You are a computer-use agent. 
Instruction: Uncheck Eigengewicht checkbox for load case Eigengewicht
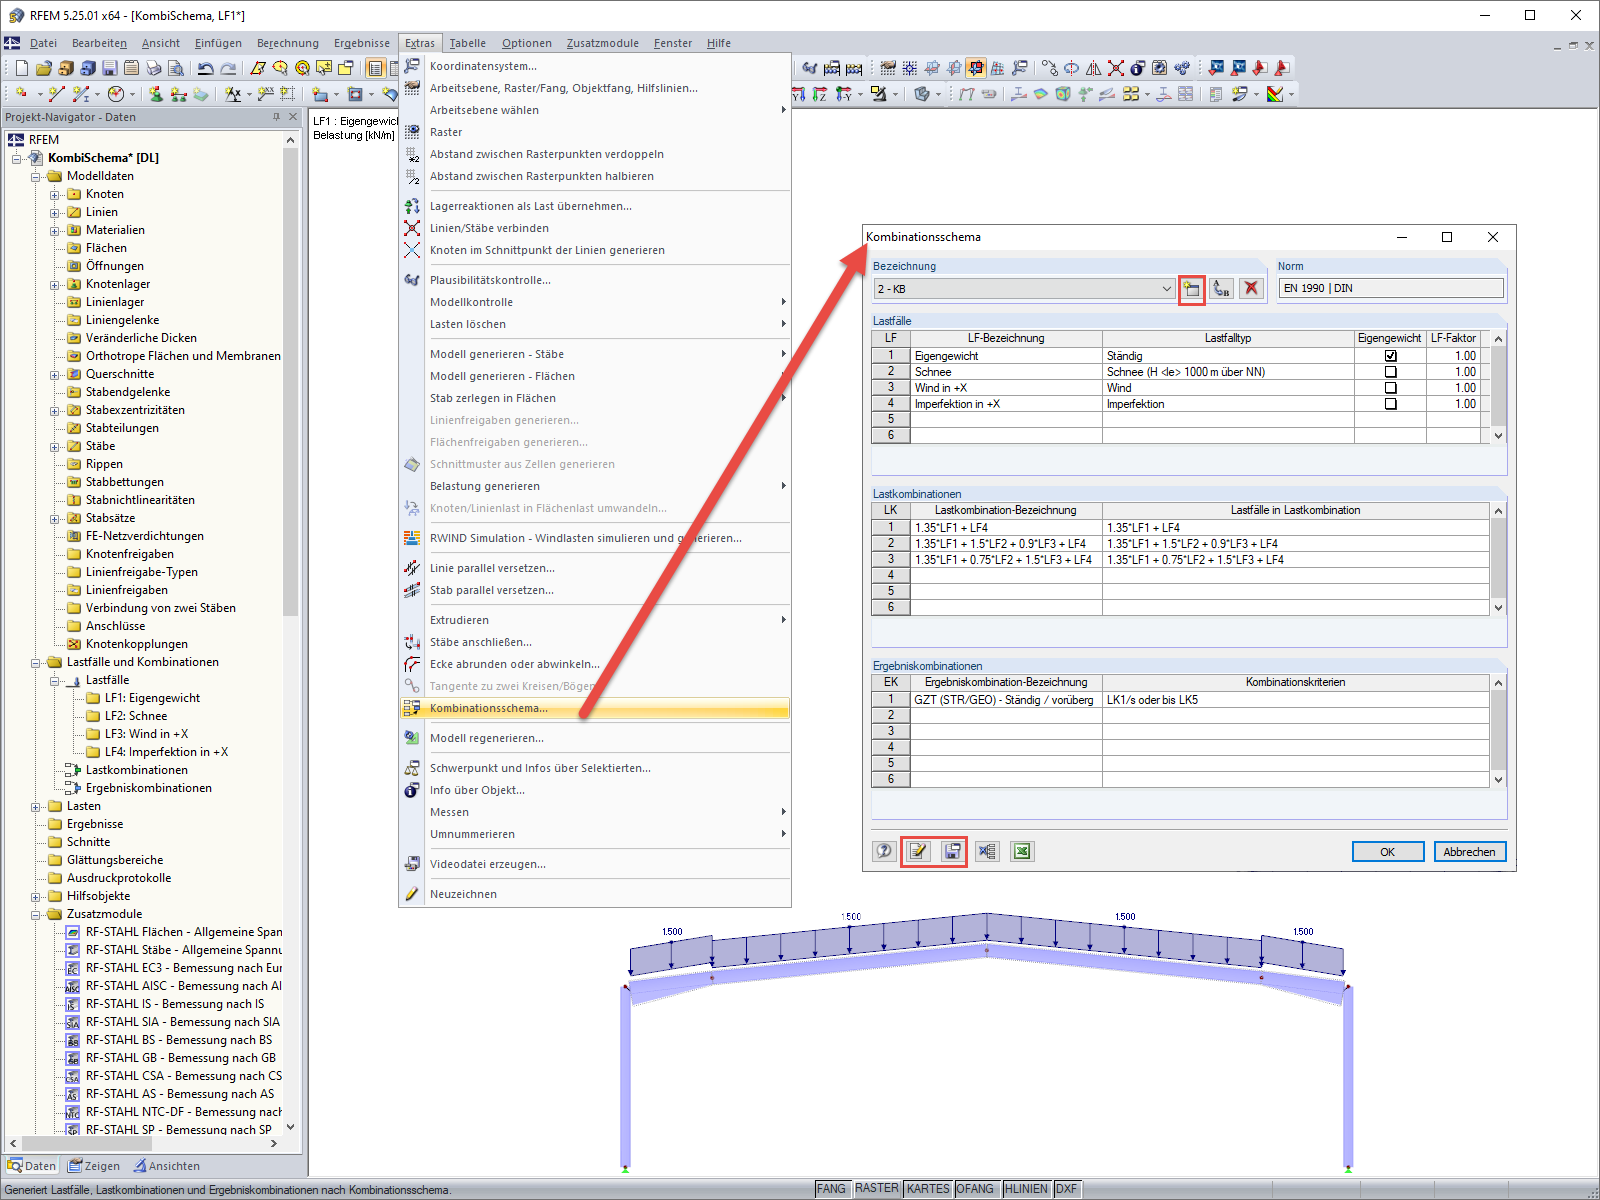click(x=1390, y=356)
